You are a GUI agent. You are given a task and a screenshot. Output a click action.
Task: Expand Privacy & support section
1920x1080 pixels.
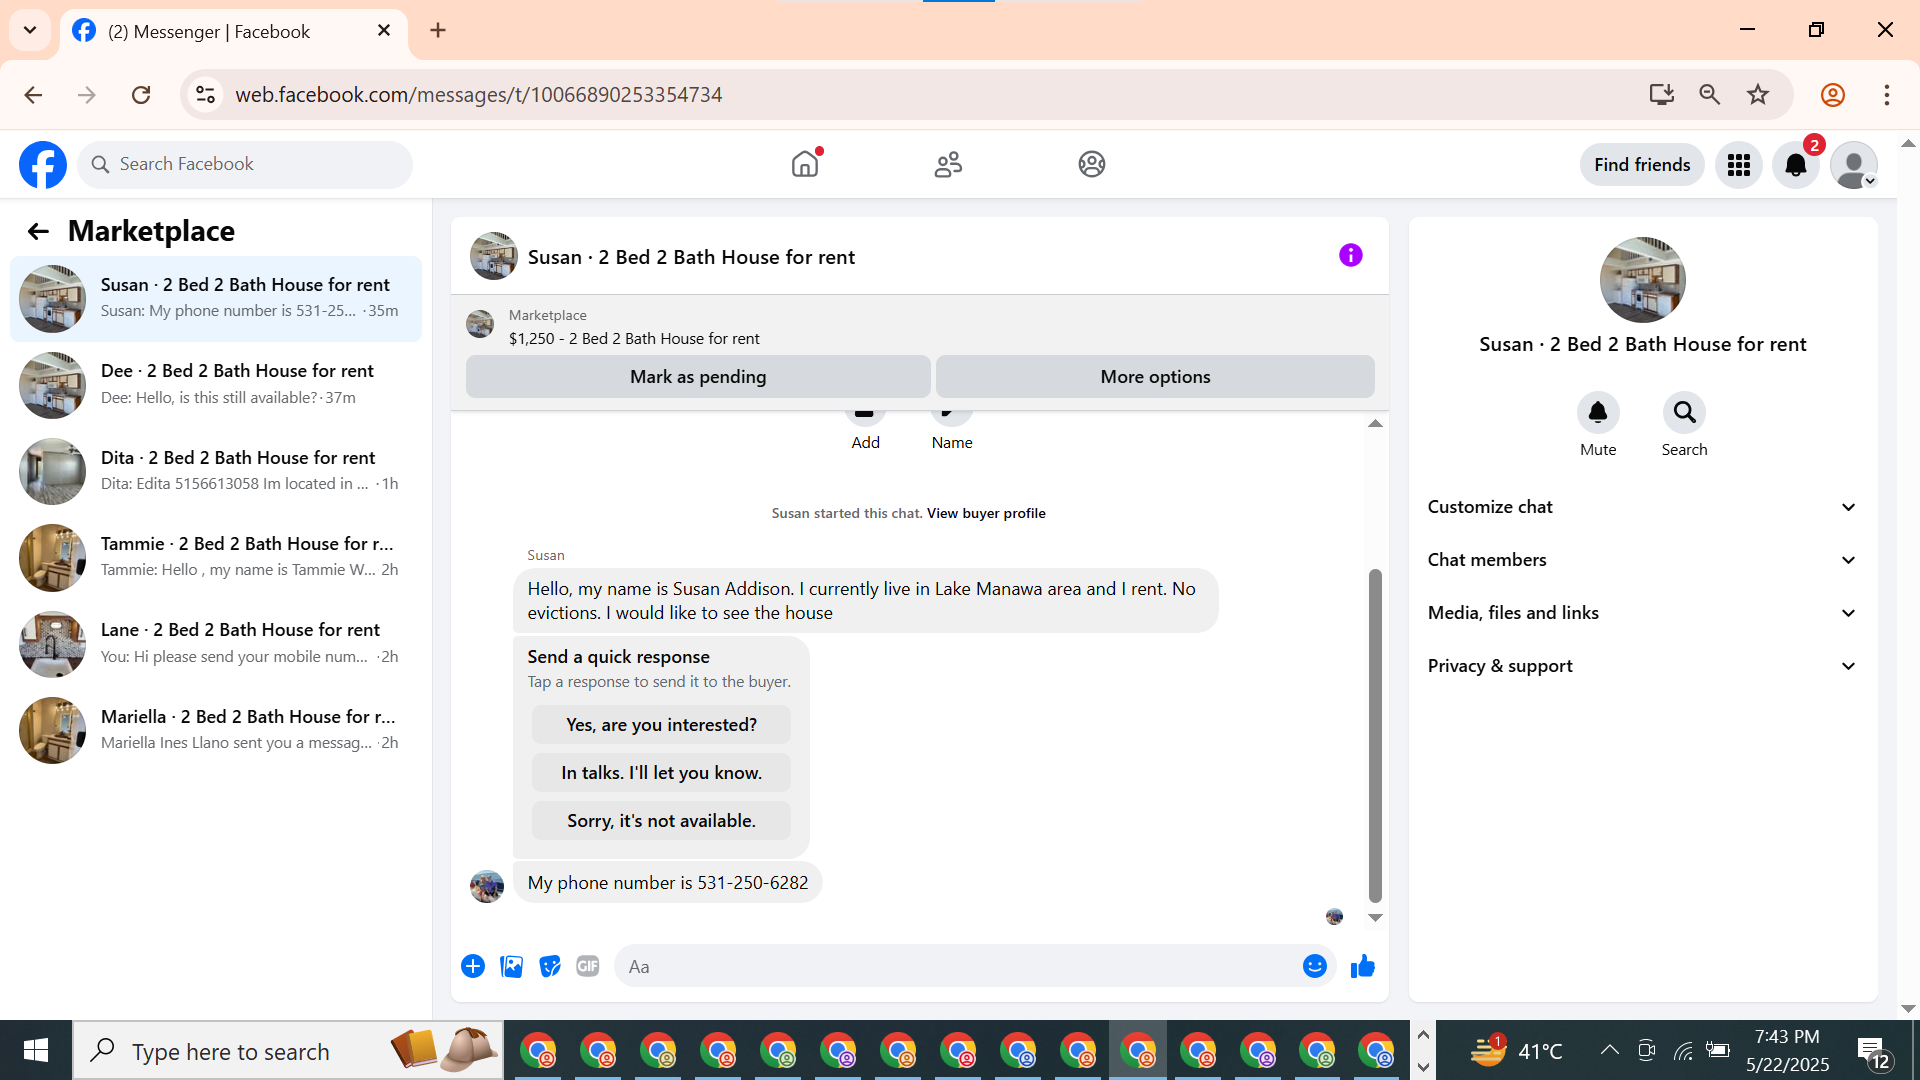point(1643,666)
